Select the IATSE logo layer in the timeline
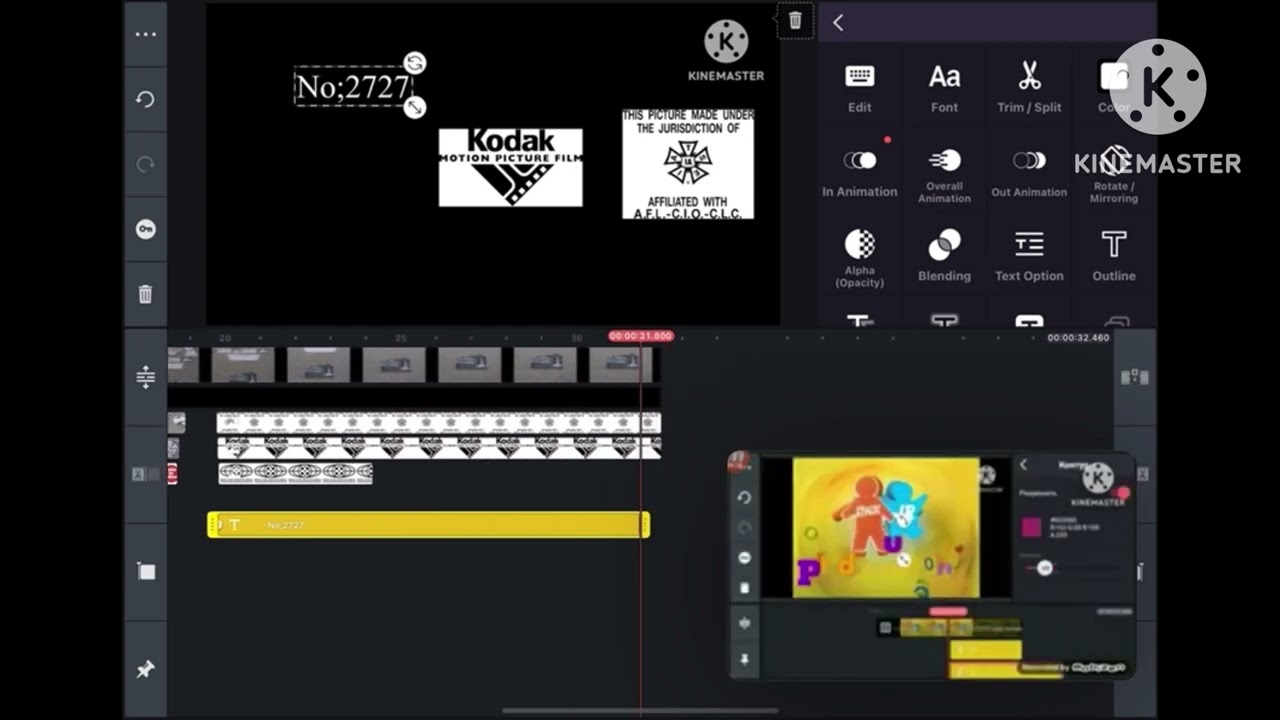Image resolution: width=1280 pixels, height=720 pixels. pos(439,423)
